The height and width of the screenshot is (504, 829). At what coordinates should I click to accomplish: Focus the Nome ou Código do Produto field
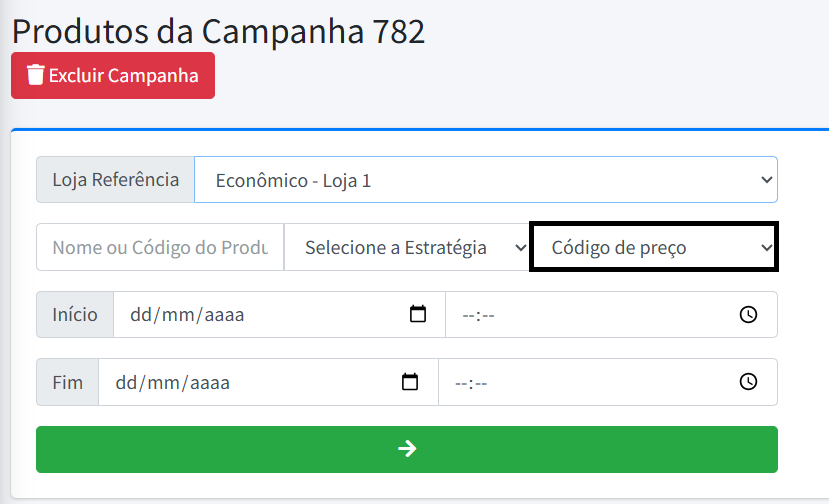(x=160, y=247)
